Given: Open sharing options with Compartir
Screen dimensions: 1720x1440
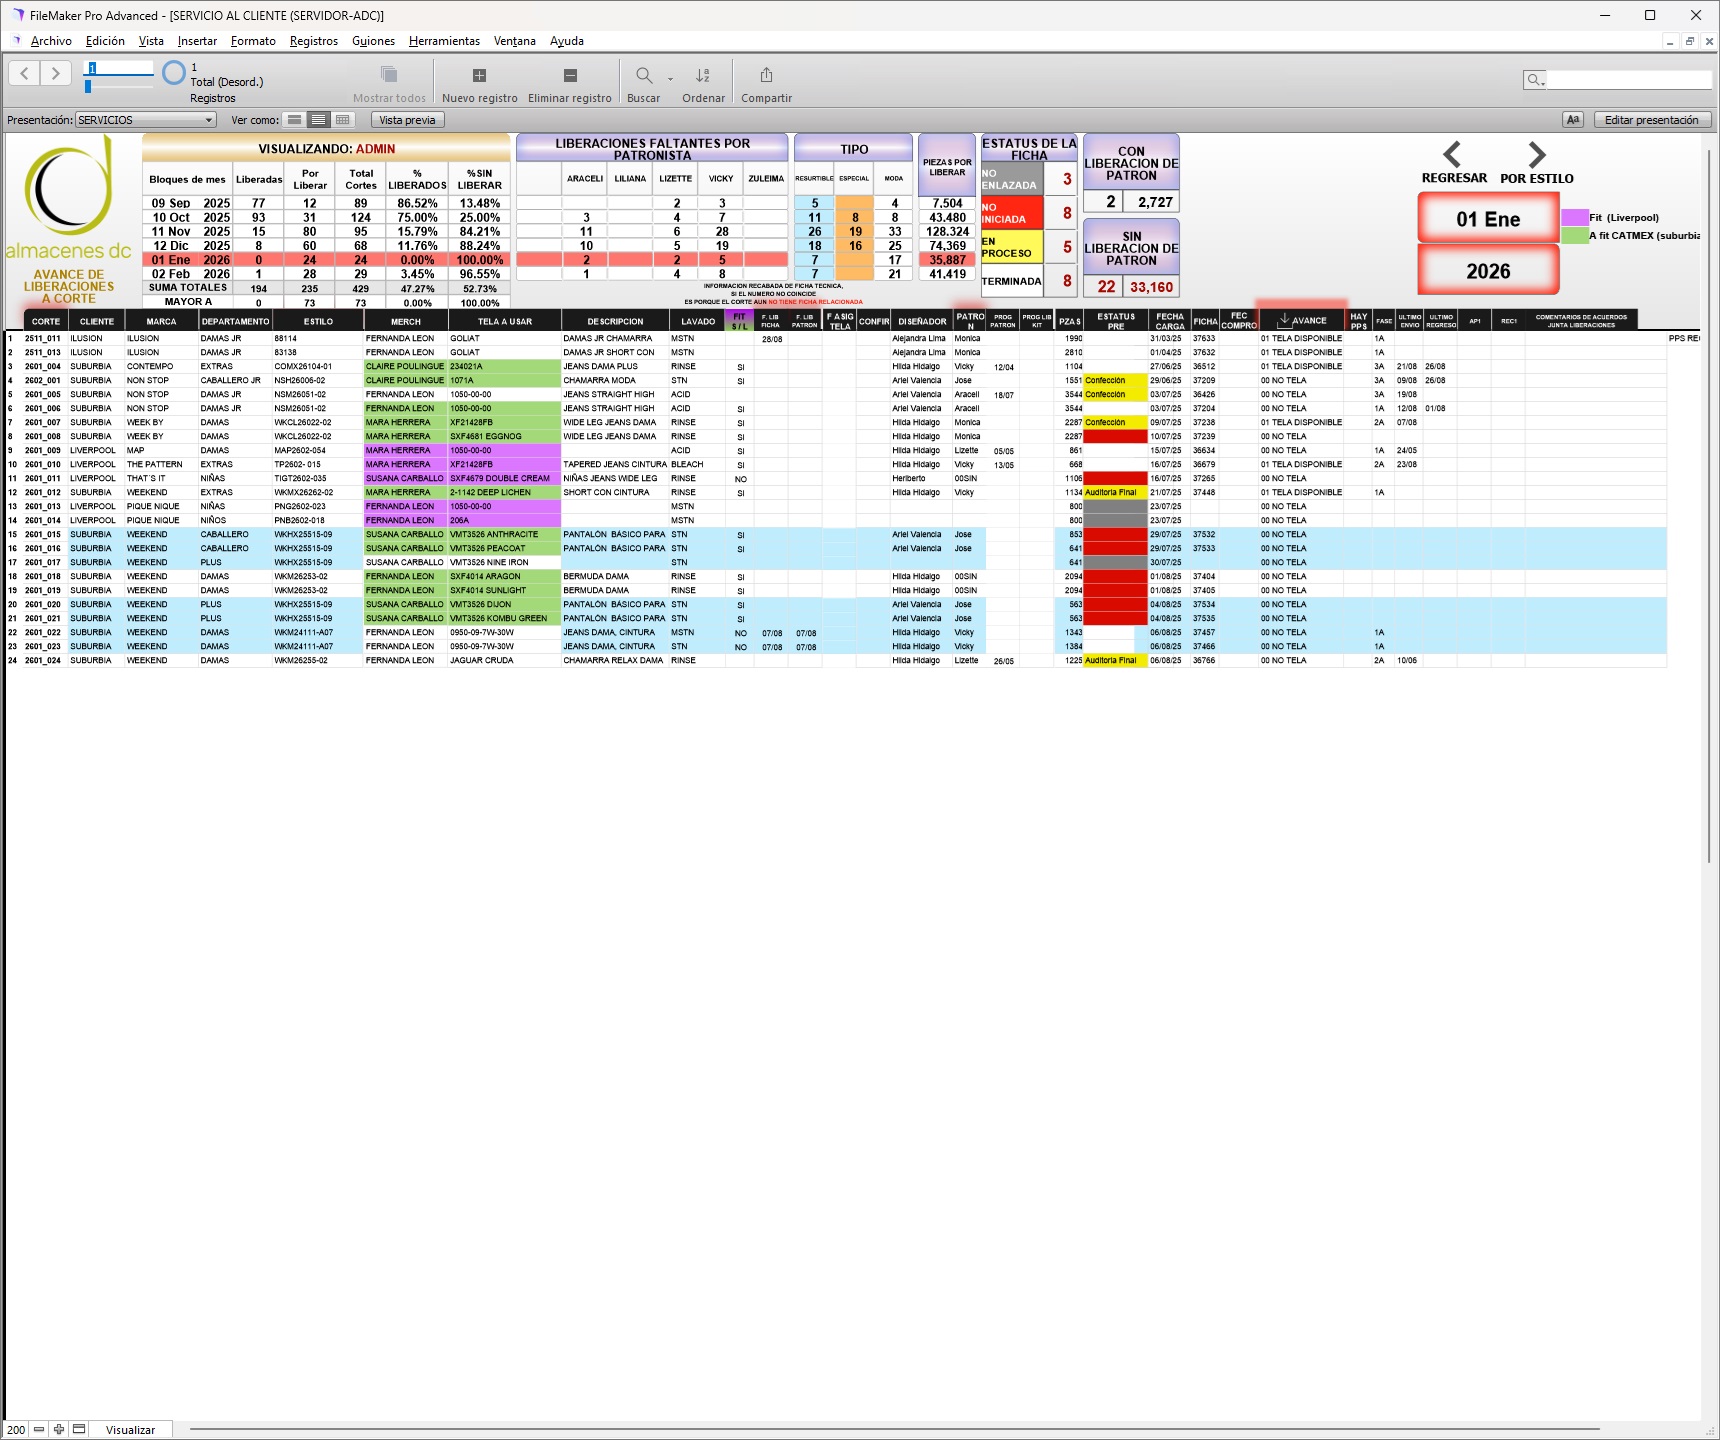Looking at the screenshot, I should [x=766, y=76].
